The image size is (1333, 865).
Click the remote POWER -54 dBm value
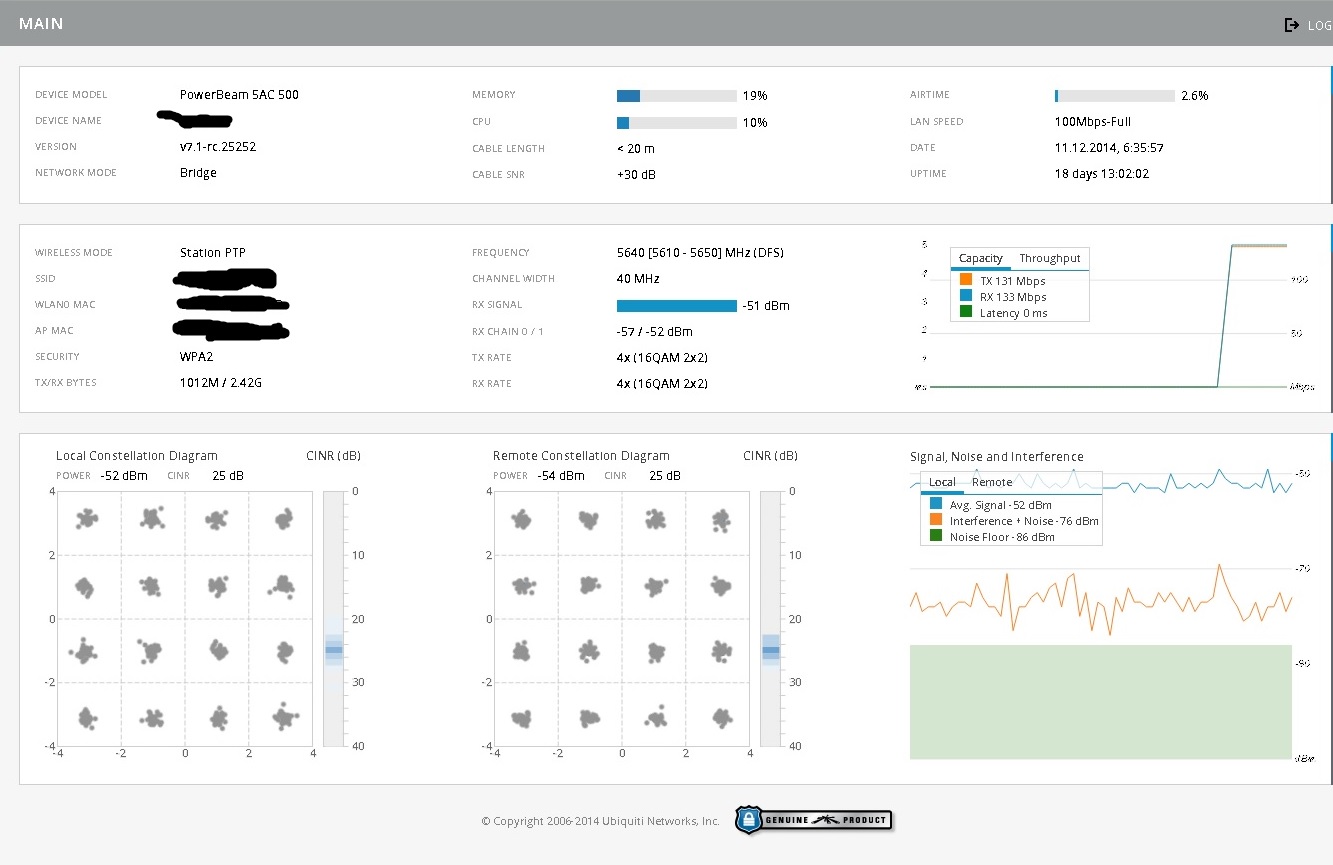[561, 476]
